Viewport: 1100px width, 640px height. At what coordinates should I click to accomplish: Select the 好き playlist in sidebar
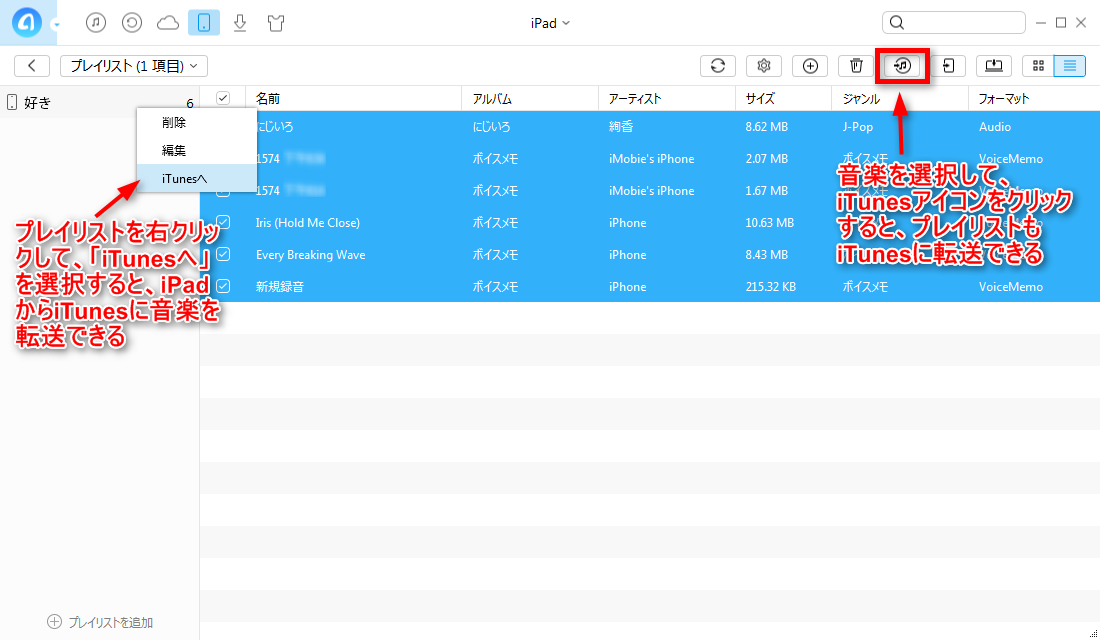tap(100, 102)
